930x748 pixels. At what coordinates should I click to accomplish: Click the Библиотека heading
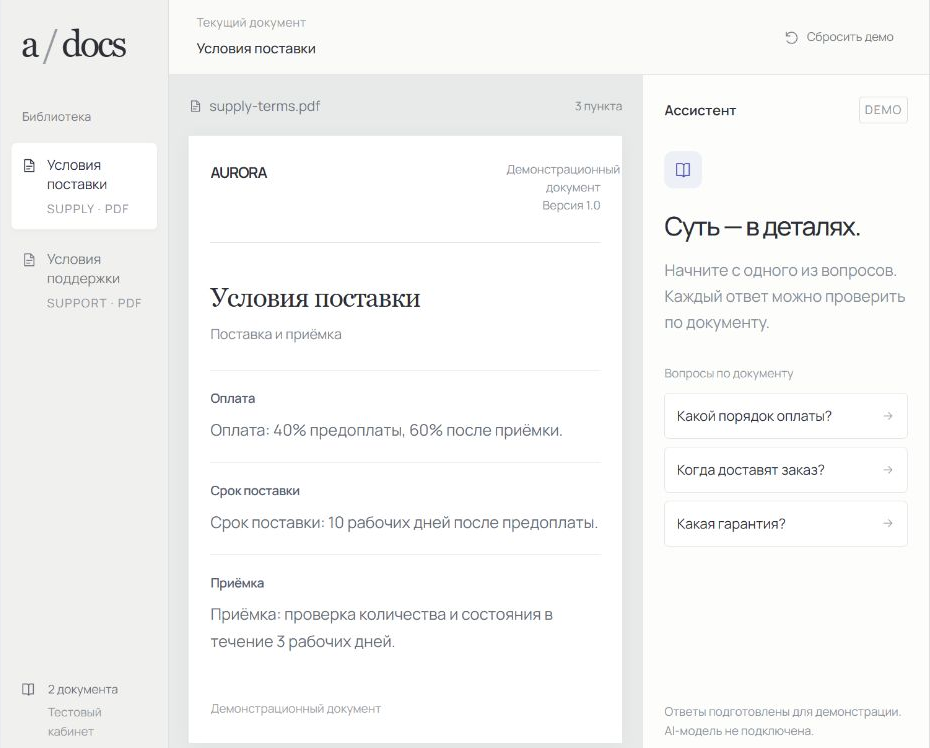point(56,117)
